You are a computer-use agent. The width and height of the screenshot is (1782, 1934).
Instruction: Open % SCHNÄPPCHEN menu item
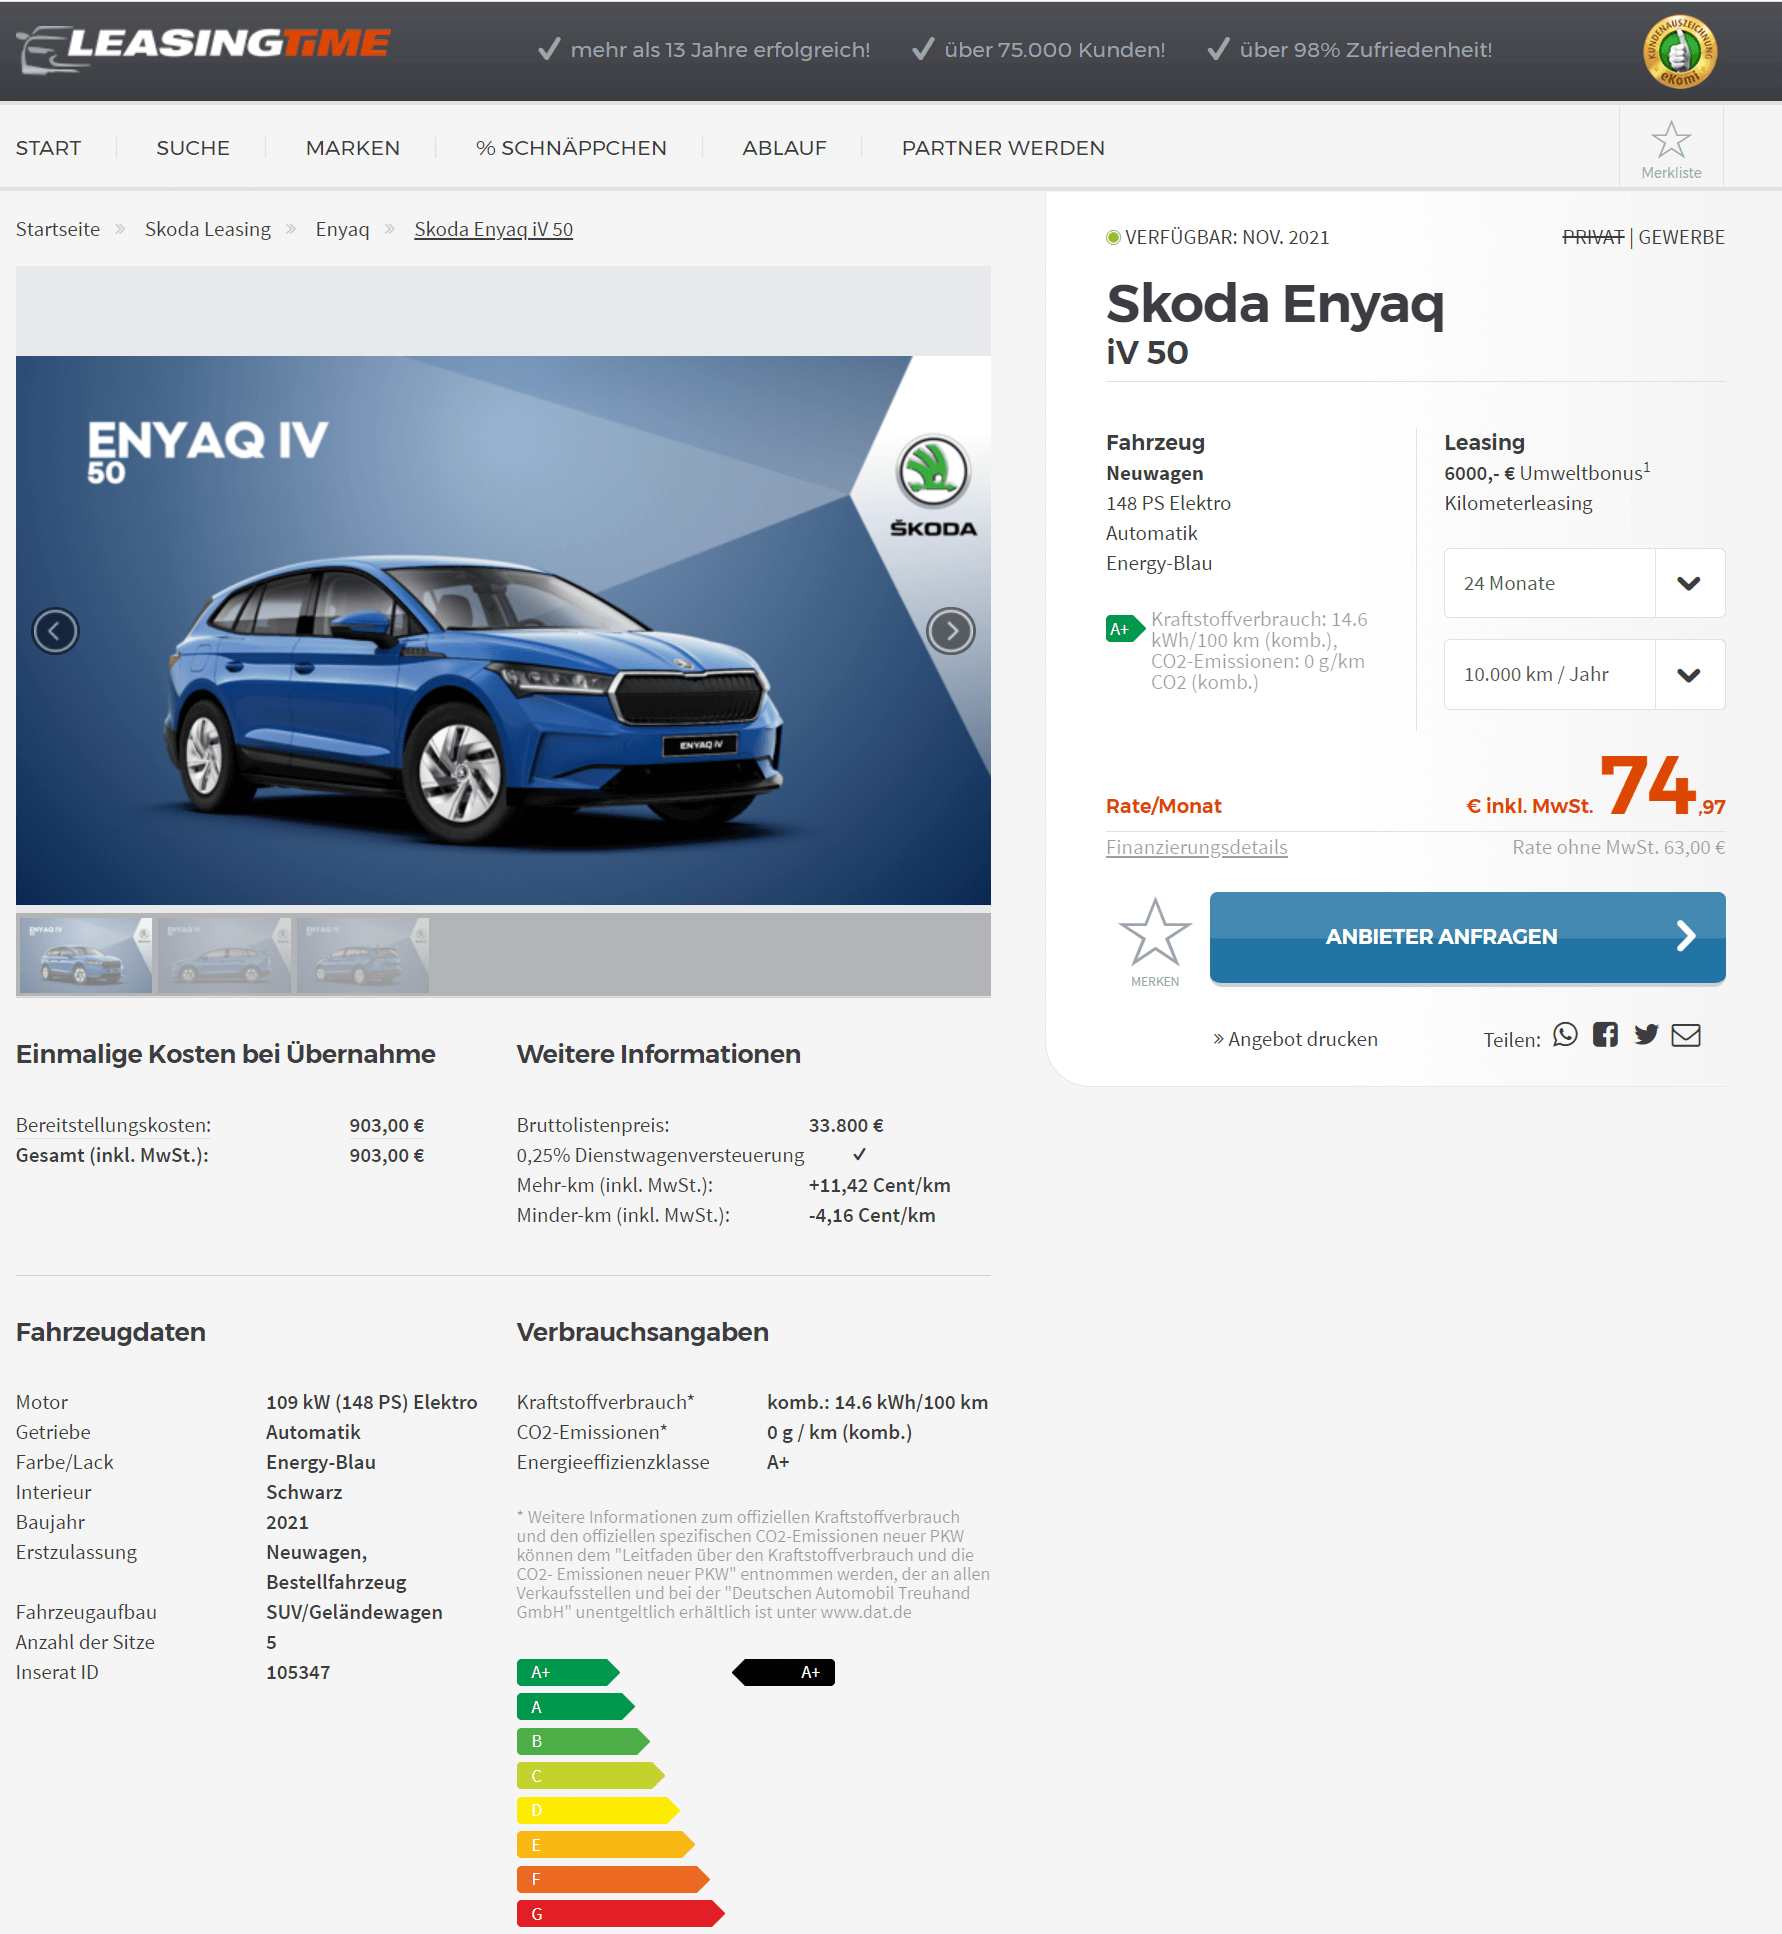pyautogui.click(x=571, y=148)
